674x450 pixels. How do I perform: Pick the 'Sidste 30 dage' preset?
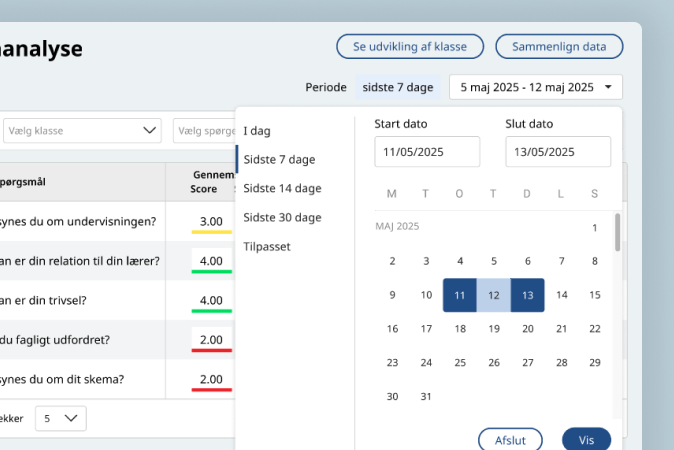[x=282, y=217]
